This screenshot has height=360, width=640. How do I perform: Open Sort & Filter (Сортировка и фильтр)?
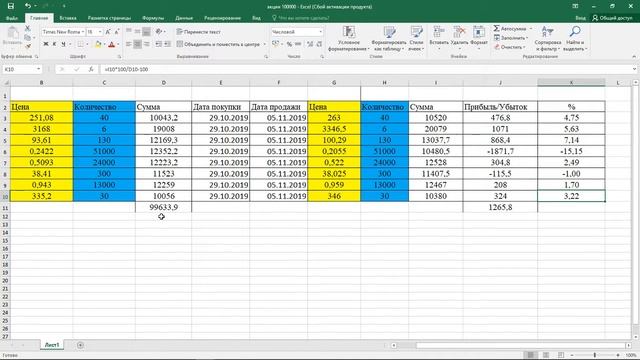point(548,38)
